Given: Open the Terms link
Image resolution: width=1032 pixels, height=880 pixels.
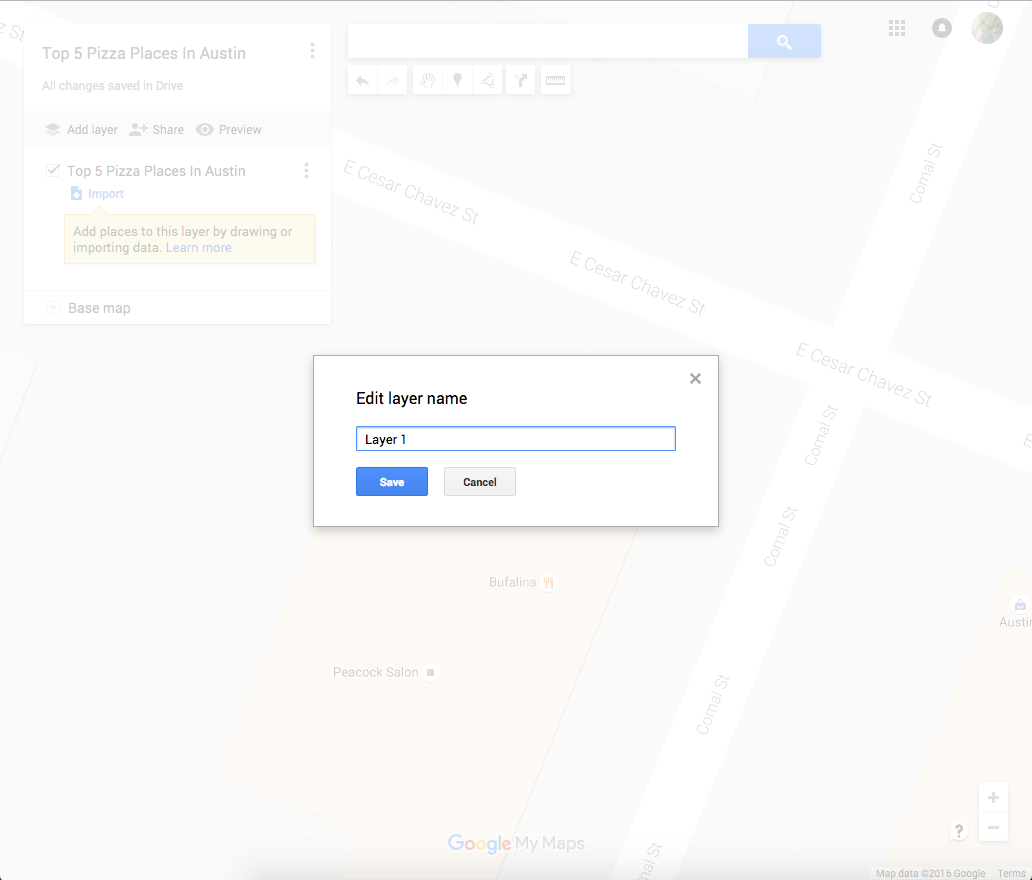Looking at the screenshot, I should [x=1011, y=873].
